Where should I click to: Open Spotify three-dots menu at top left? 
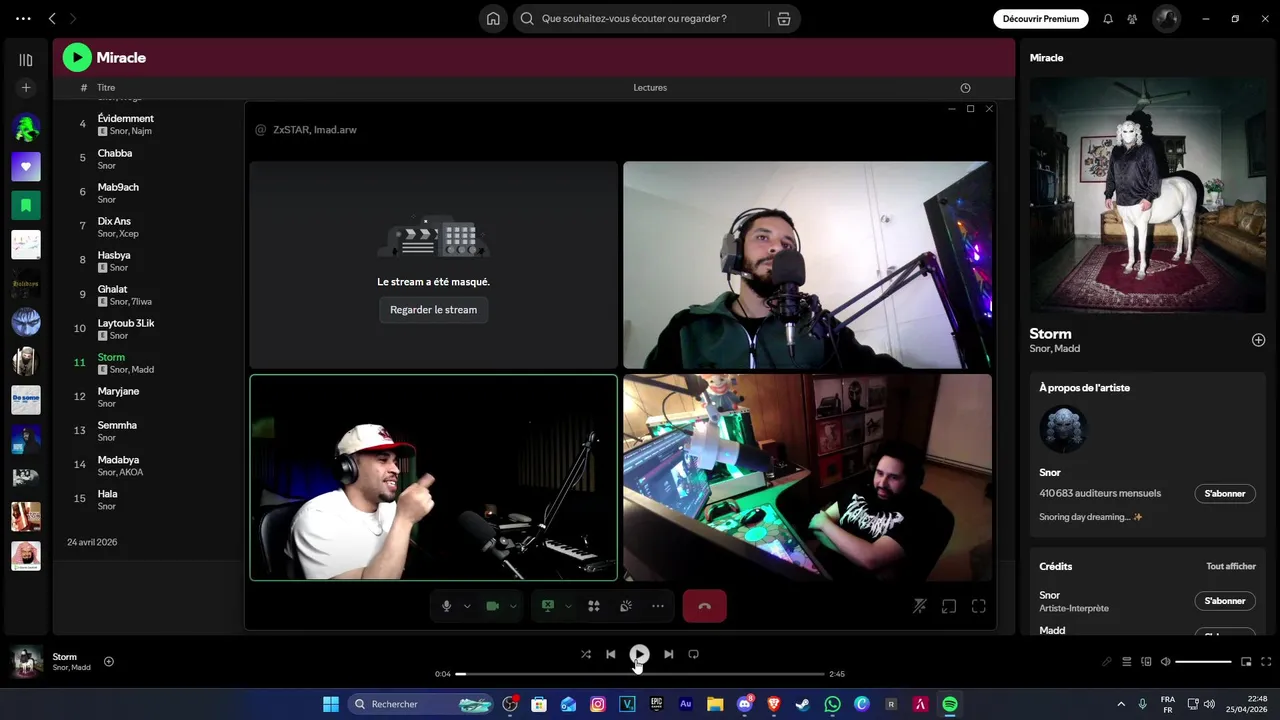coord(23,19)
